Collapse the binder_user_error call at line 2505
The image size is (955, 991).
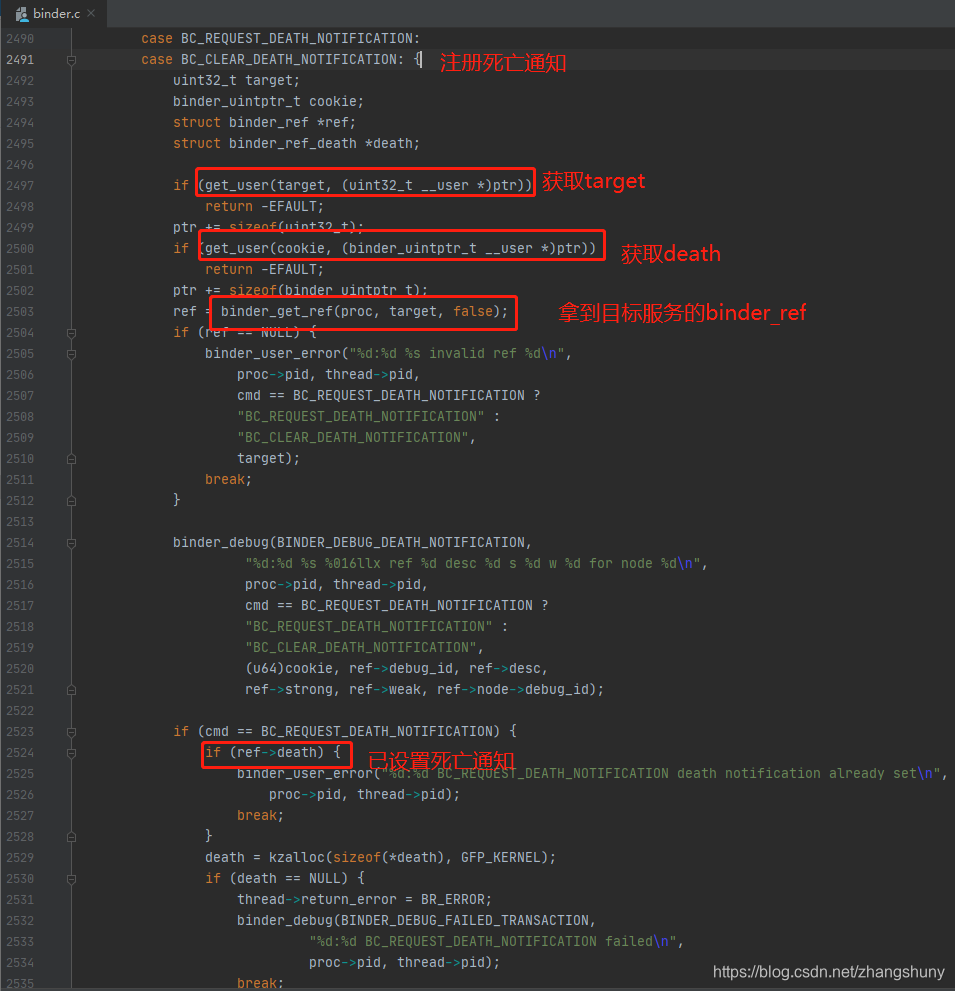(71, 354)
